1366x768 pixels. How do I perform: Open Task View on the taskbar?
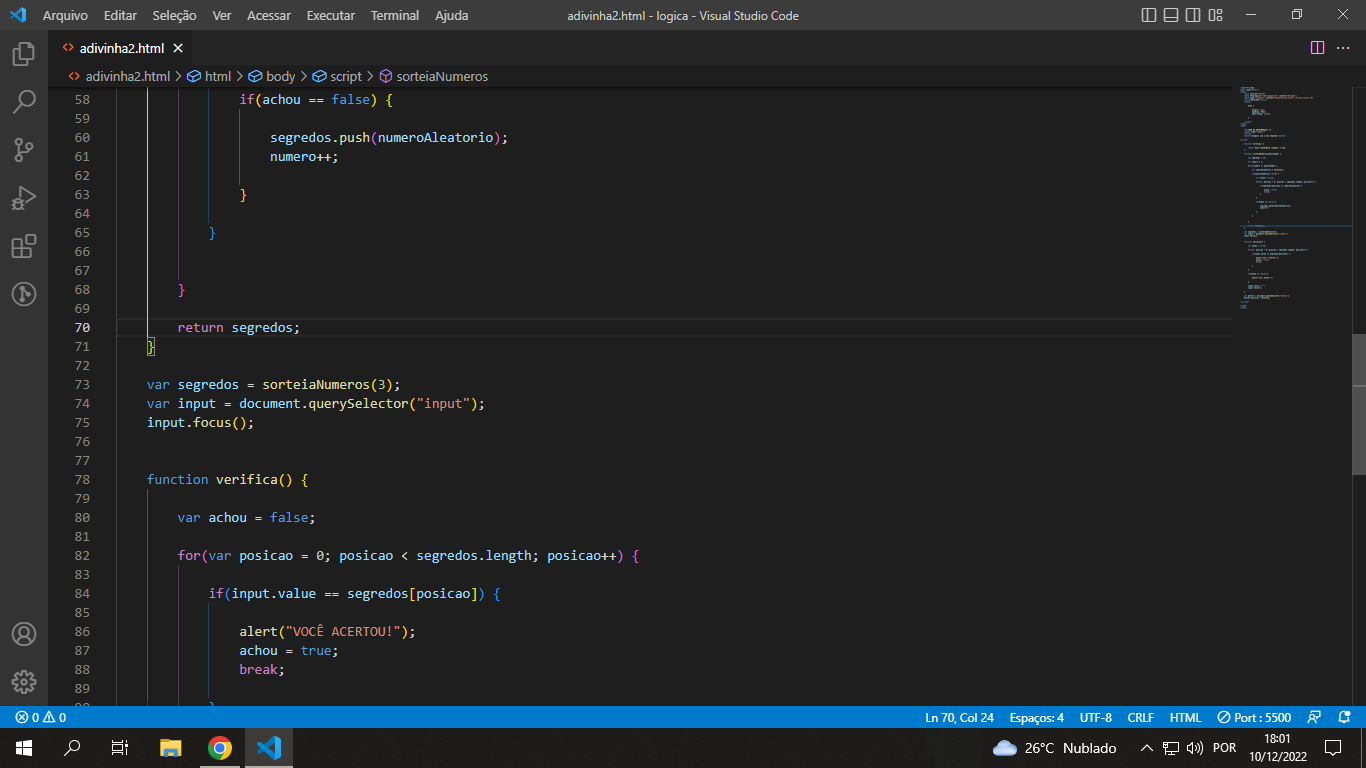coord(120,748)
